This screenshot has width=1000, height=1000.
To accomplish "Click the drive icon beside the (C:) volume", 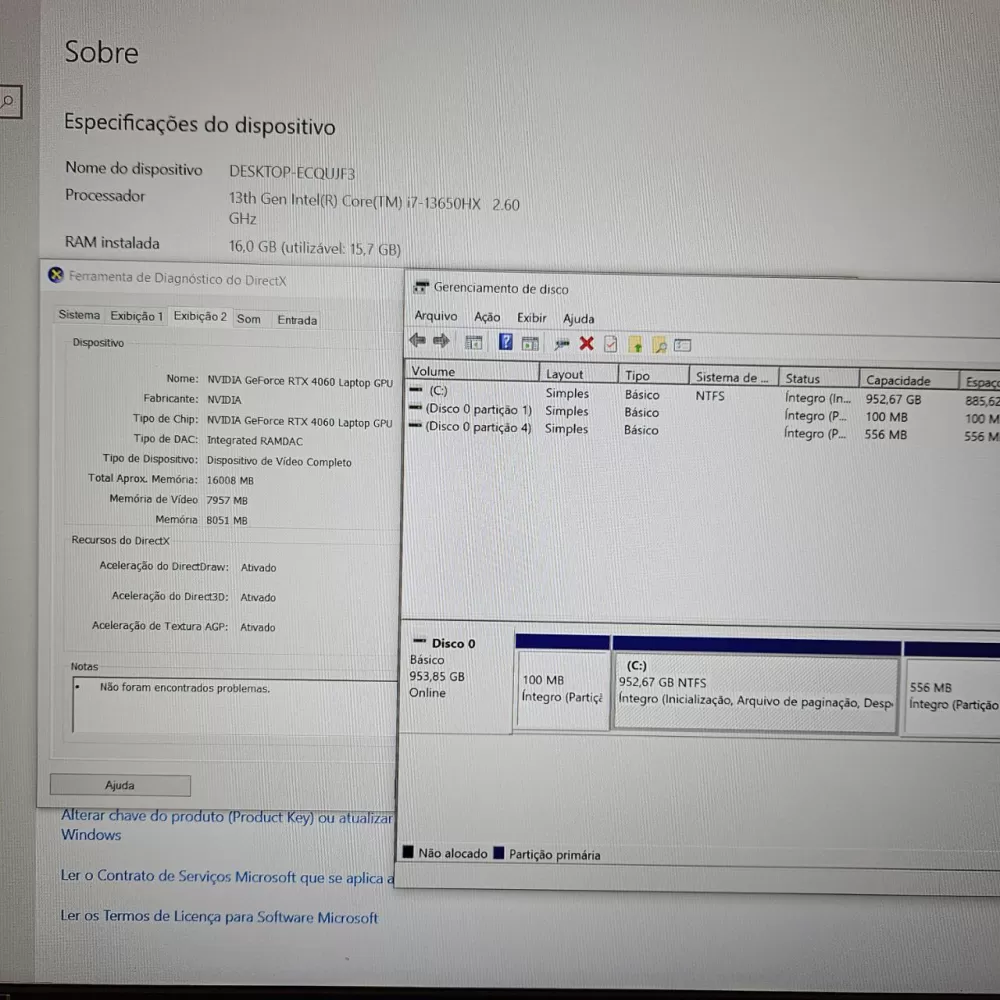I will click(x=416, y=389).
